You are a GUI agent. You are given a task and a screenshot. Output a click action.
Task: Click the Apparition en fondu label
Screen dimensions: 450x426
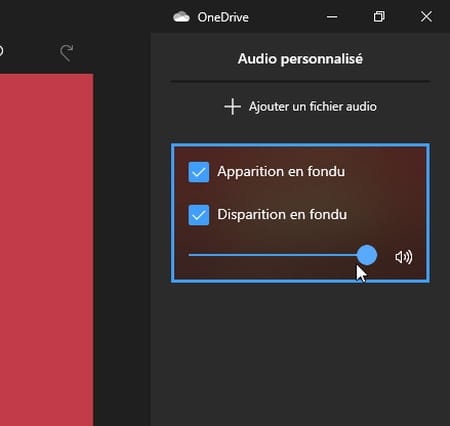(281, 172)
